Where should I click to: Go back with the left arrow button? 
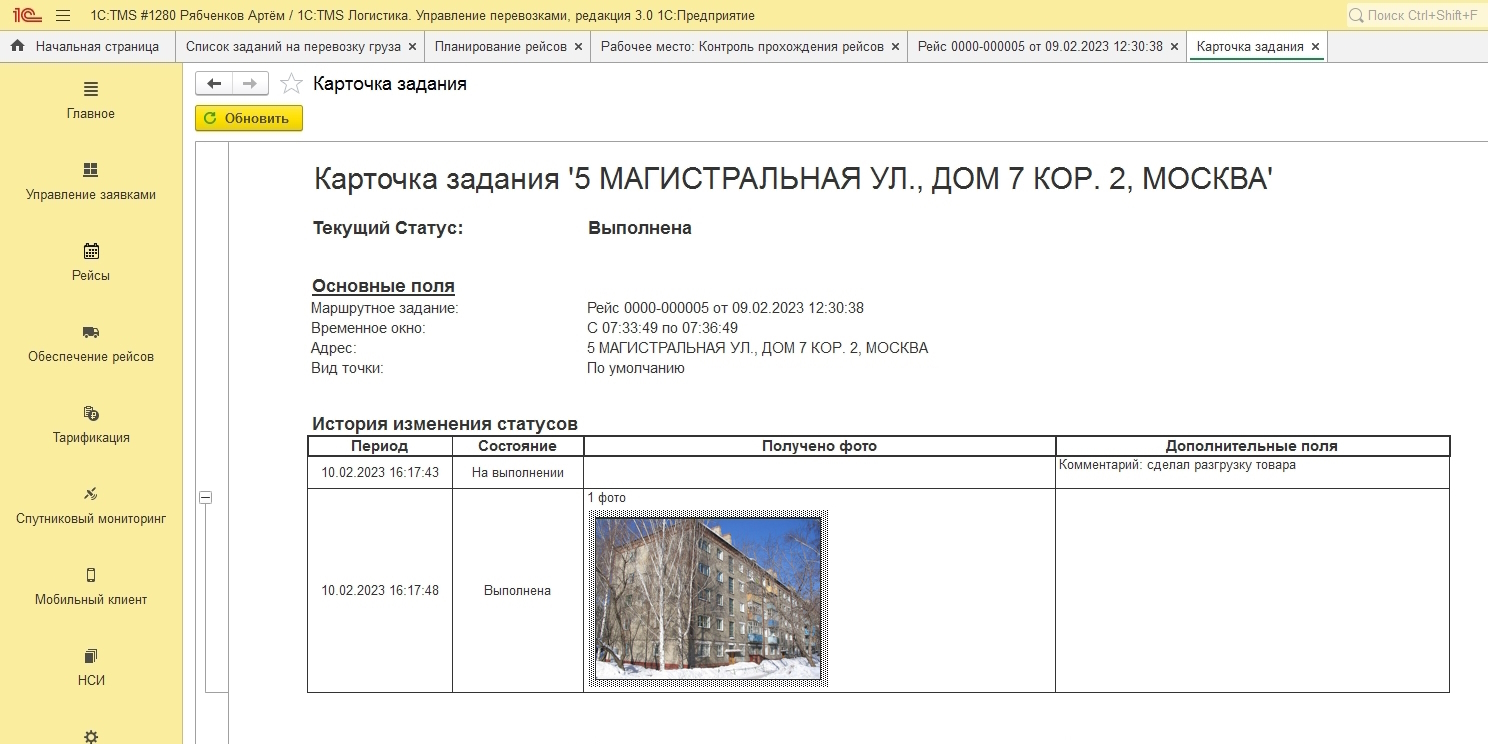click(x=214, y=84)
